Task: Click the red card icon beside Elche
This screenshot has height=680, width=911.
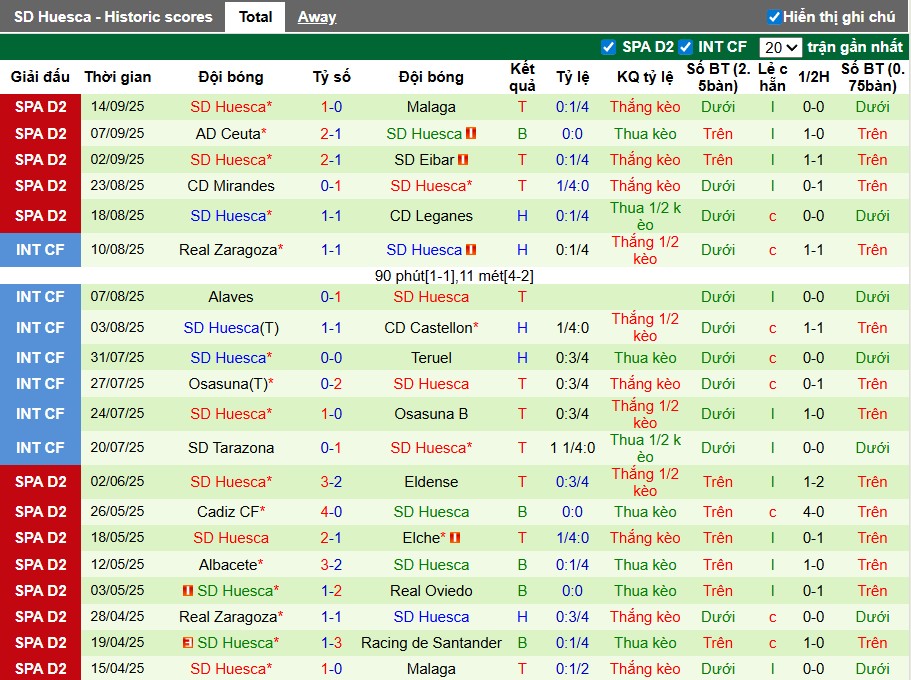Action: (454, 538)
